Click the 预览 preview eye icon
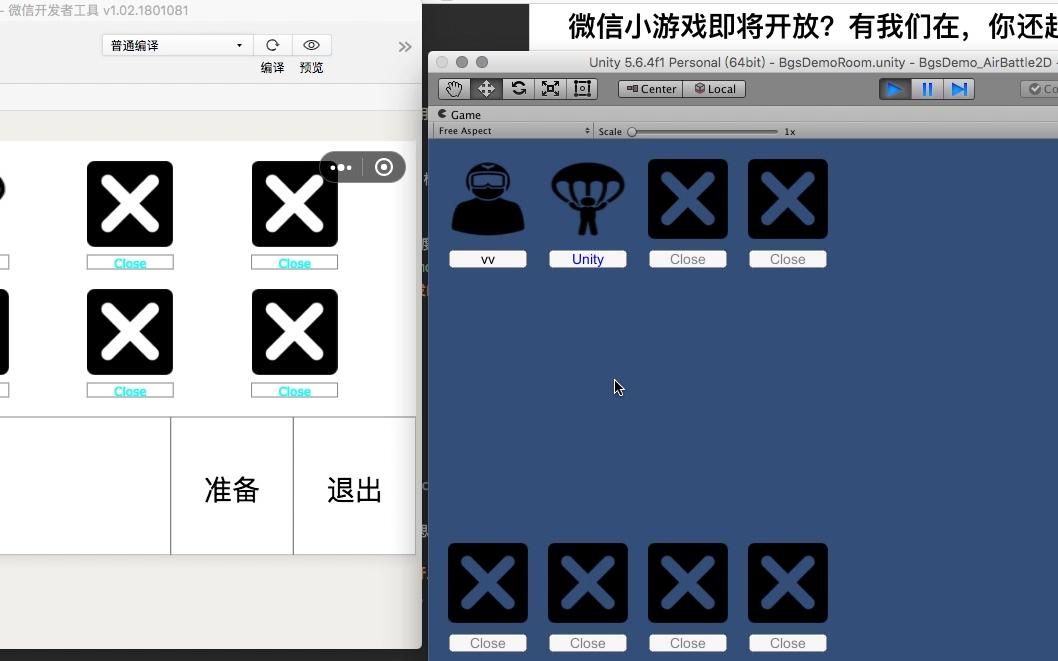The image size is (1058, 661). point(311,45)
